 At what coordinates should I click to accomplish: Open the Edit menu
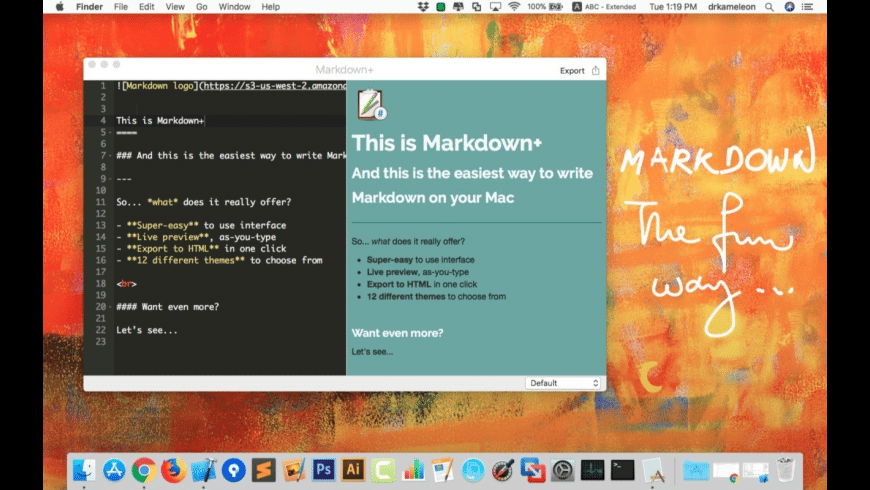point(146,7)
